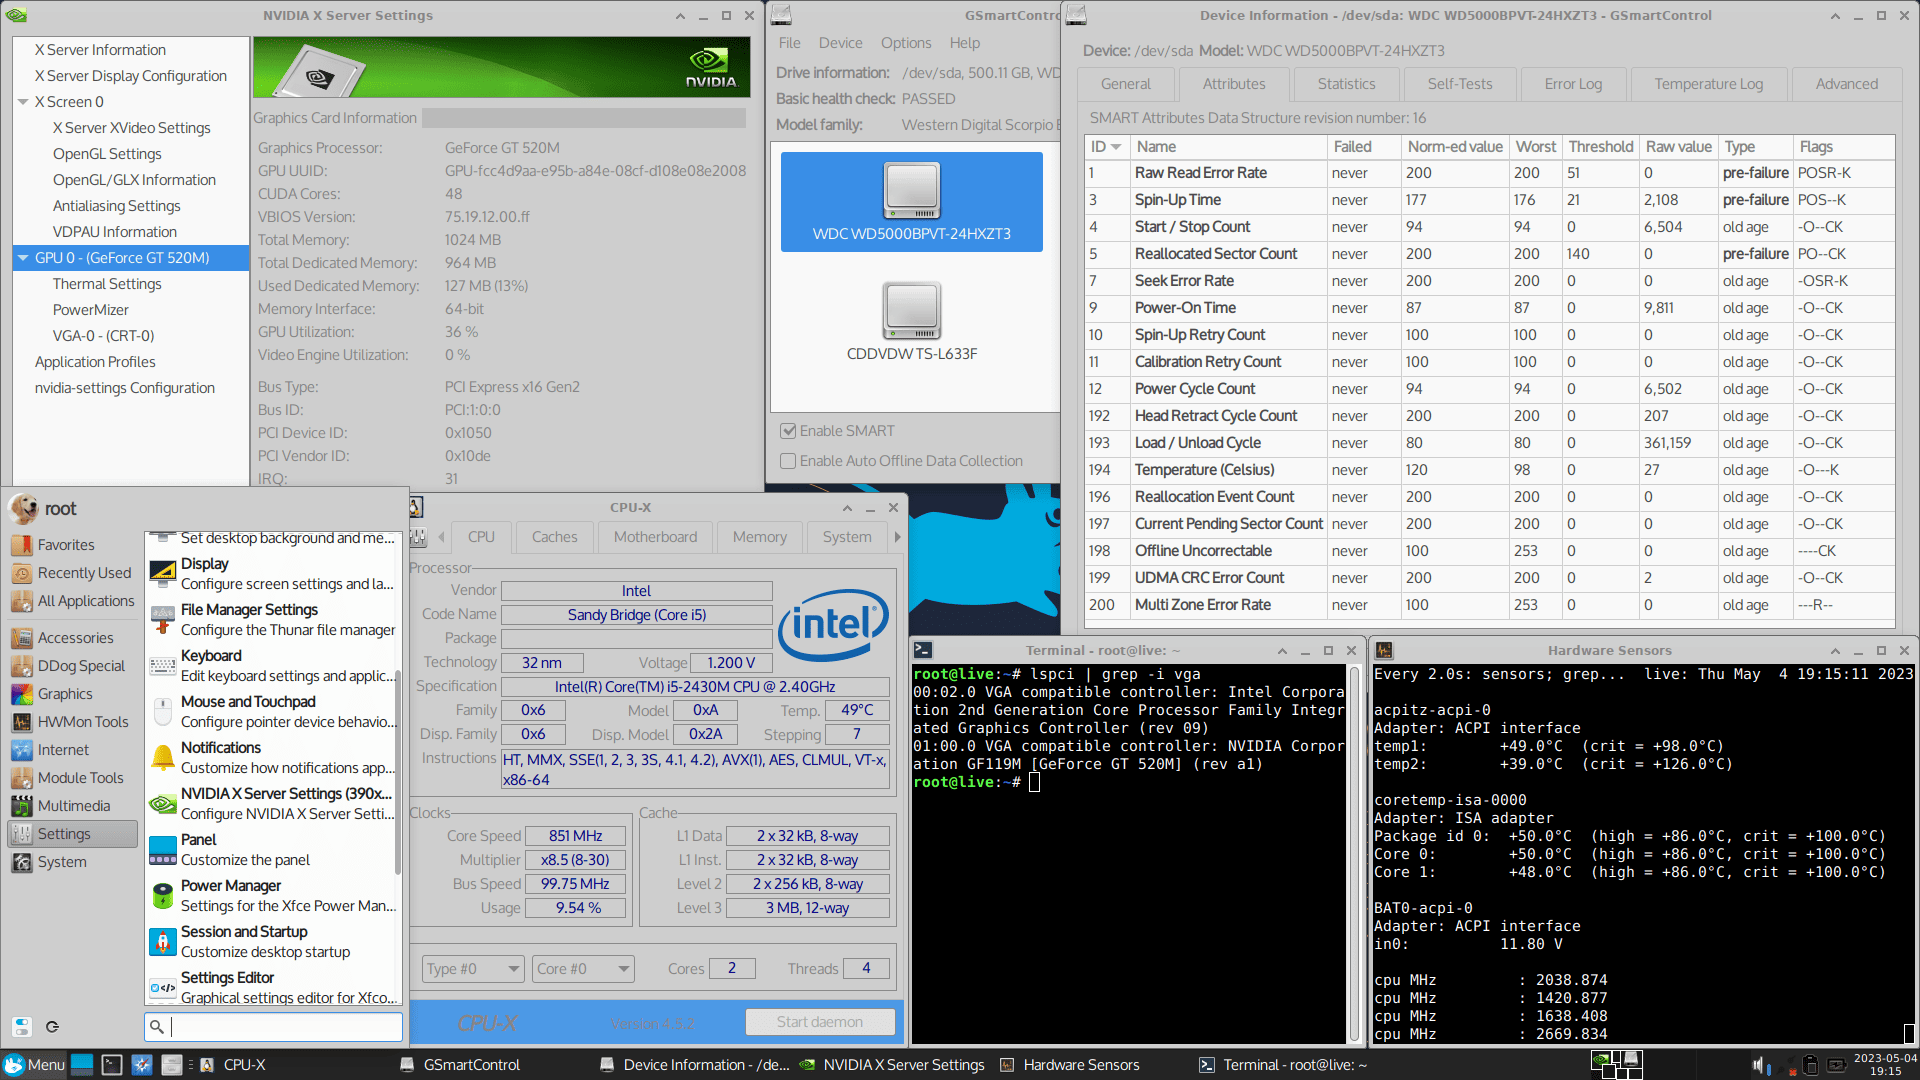
Task: Click the application menu search field
Action: click(x=273, y=1026)
